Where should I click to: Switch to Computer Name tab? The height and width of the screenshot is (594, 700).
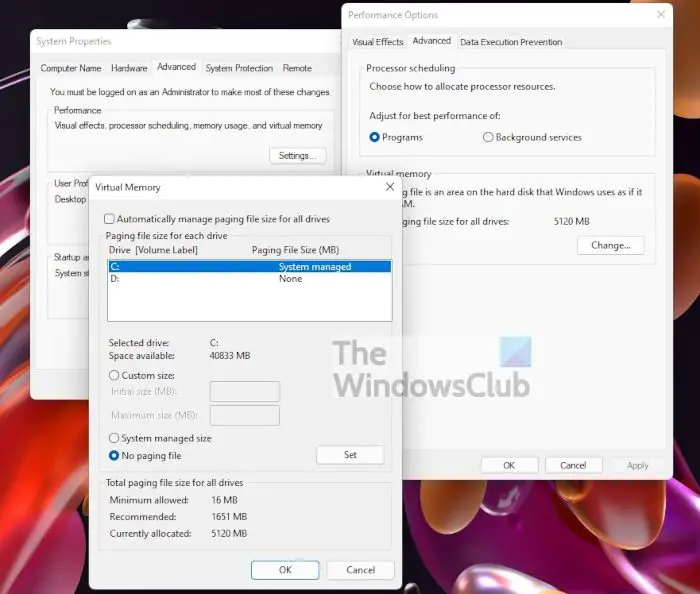pyautogui.click(x=71, y=68)
